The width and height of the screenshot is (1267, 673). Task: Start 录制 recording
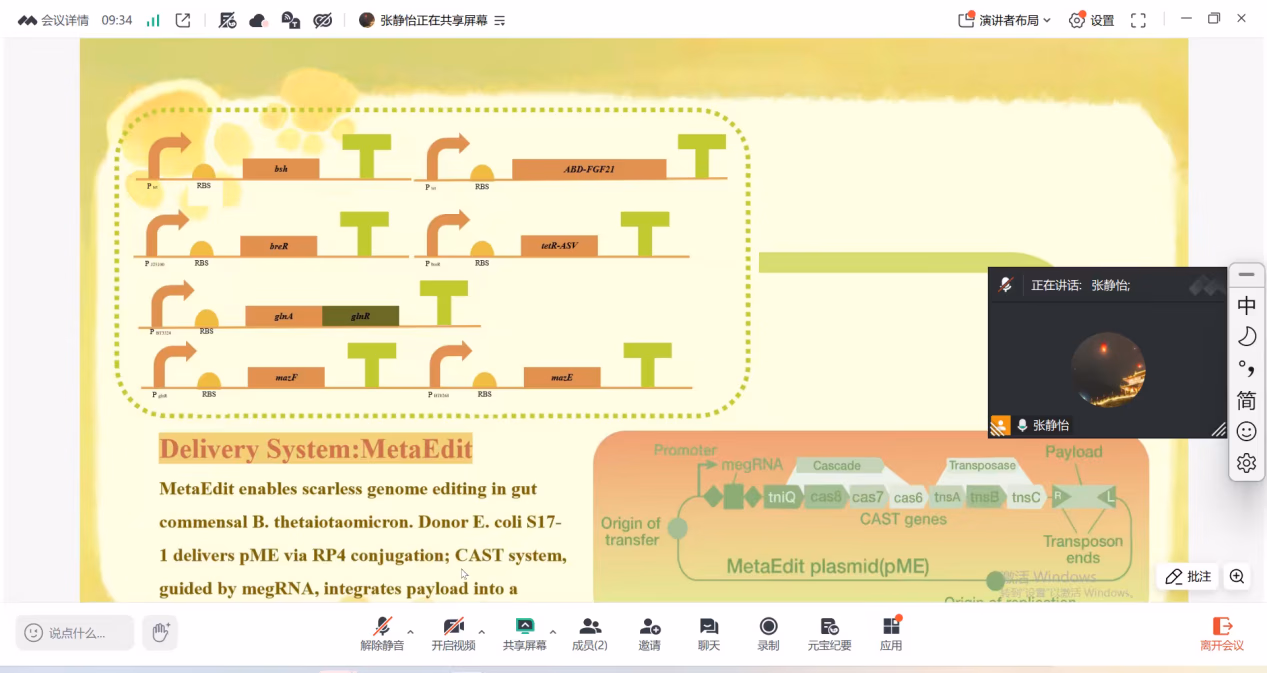click(768, 634)
